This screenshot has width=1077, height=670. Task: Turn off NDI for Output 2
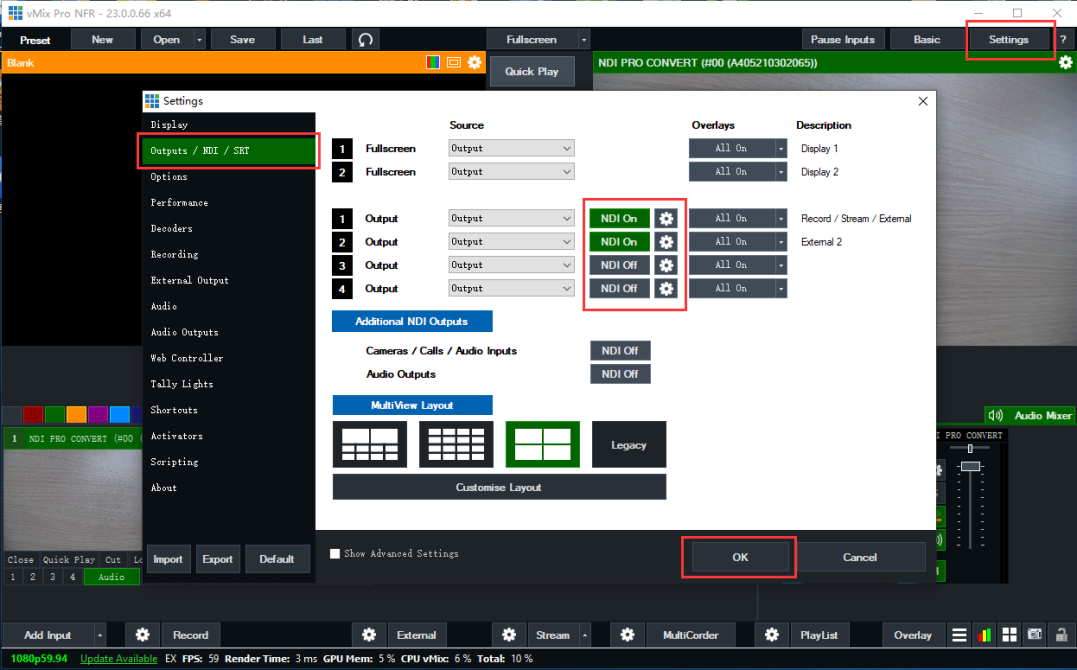(x=620, y=242)
